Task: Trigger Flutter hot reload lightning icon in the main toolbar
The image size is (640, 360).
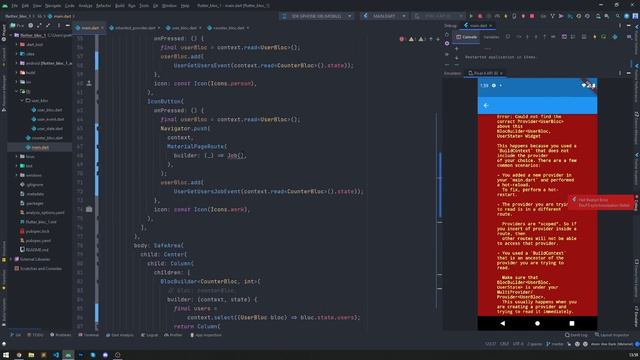Action: point(506,16)
